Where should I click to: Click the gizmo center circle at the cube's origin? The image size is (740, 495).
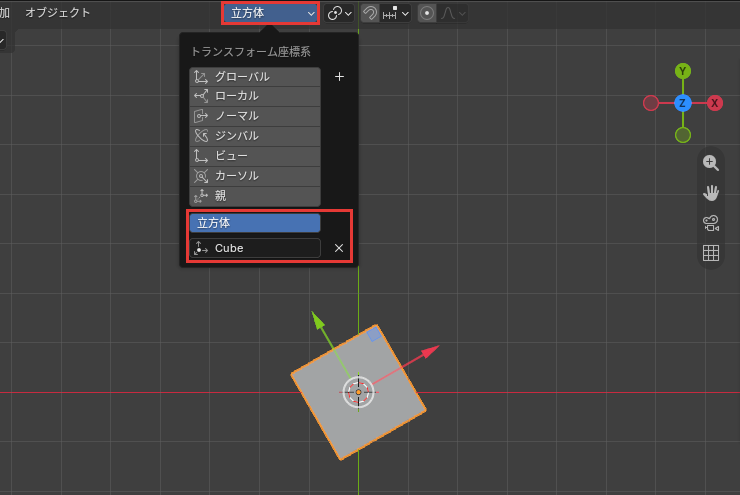358,392
